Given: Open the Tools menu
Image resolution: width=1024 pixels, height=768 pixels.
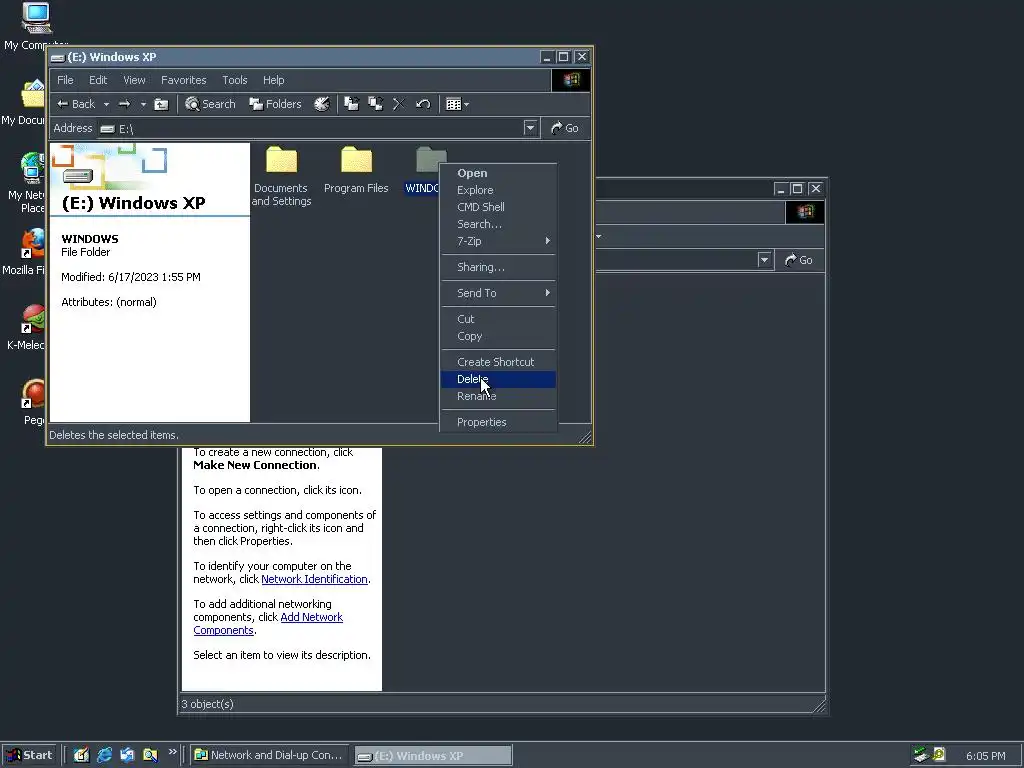Looking at the screenshot, I should [x=234, y=80].
